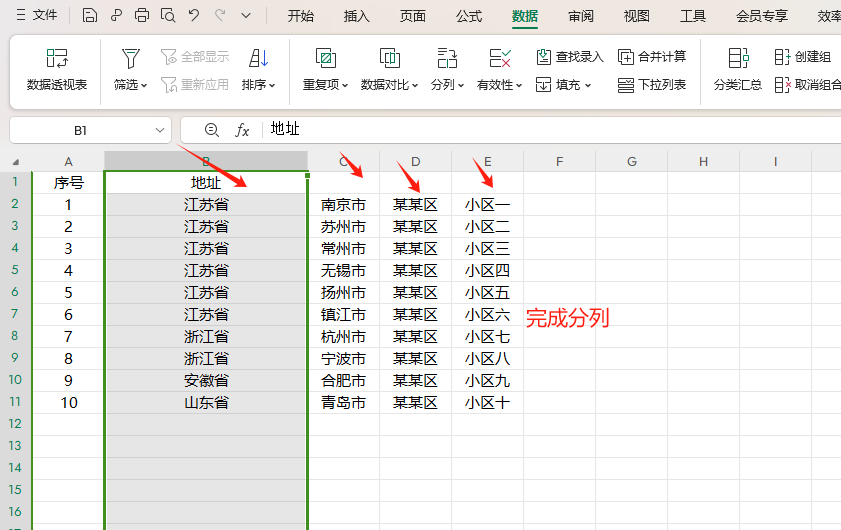Image resolution: width=841 pixels, height=530 pixels.
Task: Select cell containing 无锡市
Action: [343, 271]
